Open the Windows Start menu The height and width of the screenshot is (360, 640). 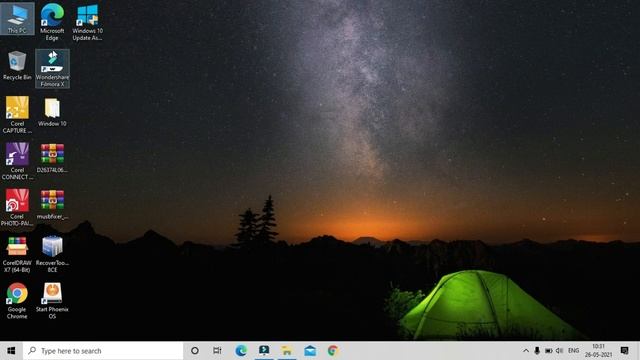11,351
